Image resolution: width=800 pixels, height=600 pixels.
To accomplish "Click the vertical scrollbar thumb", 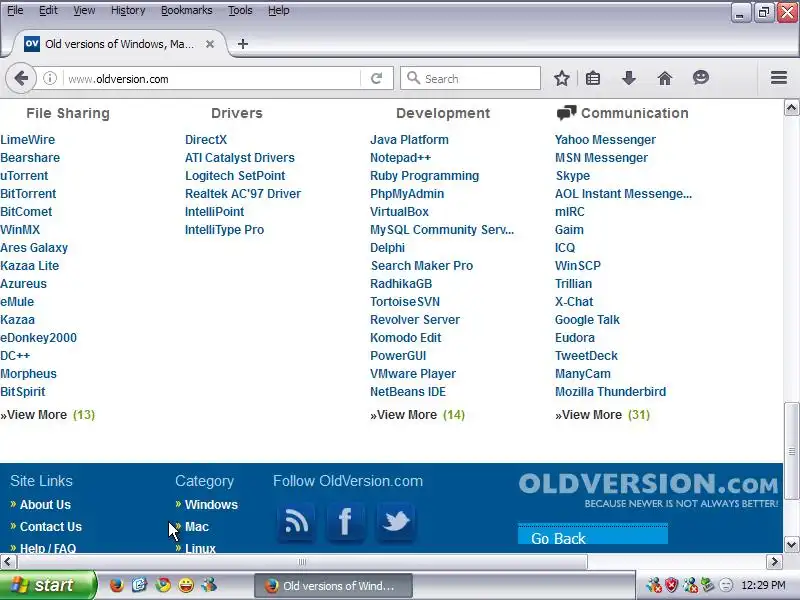I will (791, 451).
